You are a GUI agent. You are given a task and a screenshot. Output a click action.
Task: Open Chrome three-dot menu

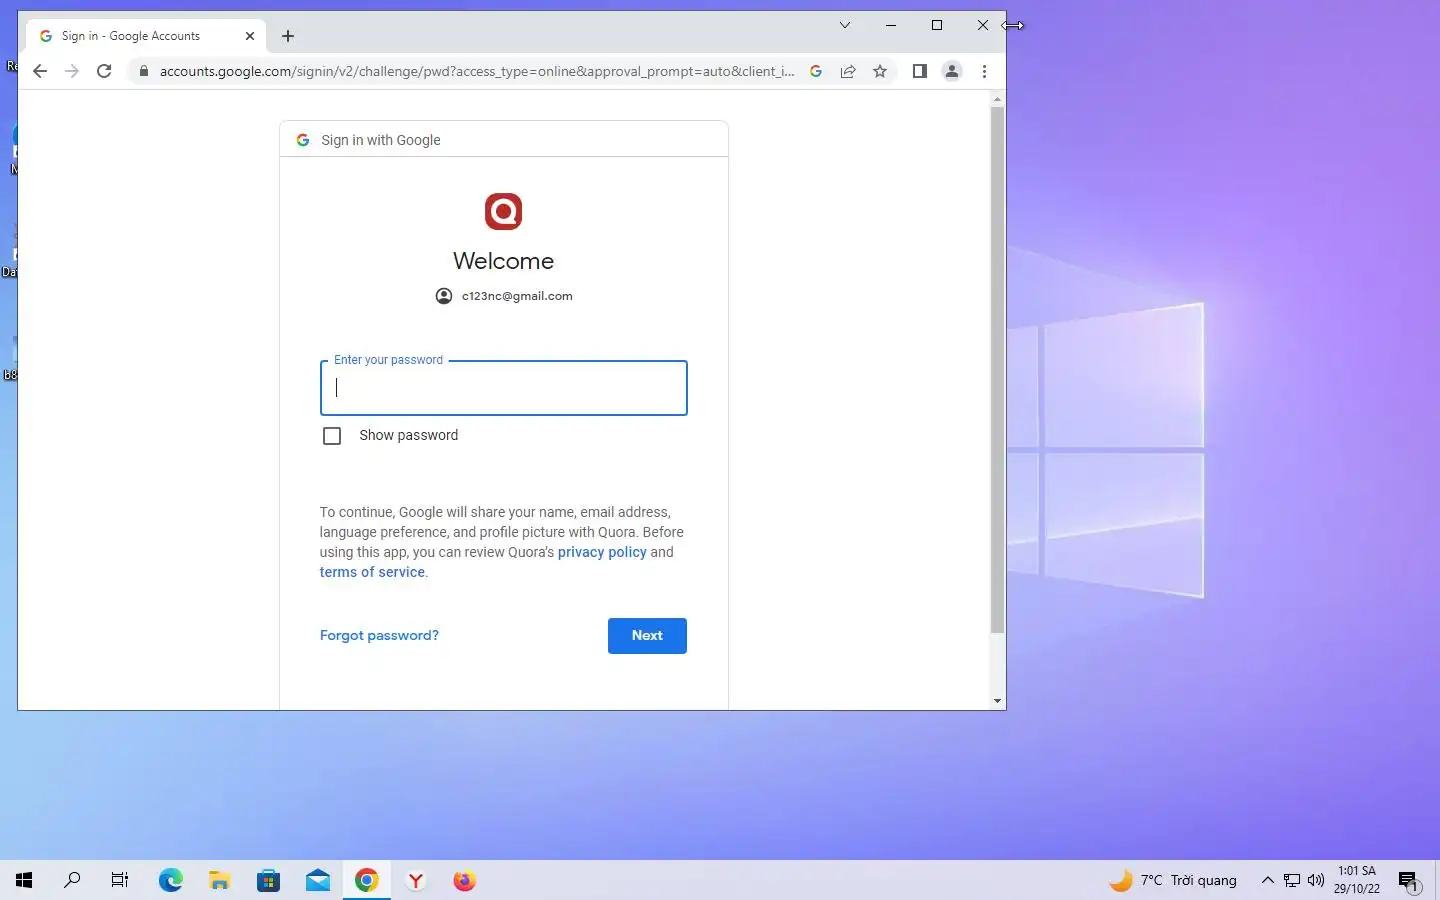tap(985, 71)
